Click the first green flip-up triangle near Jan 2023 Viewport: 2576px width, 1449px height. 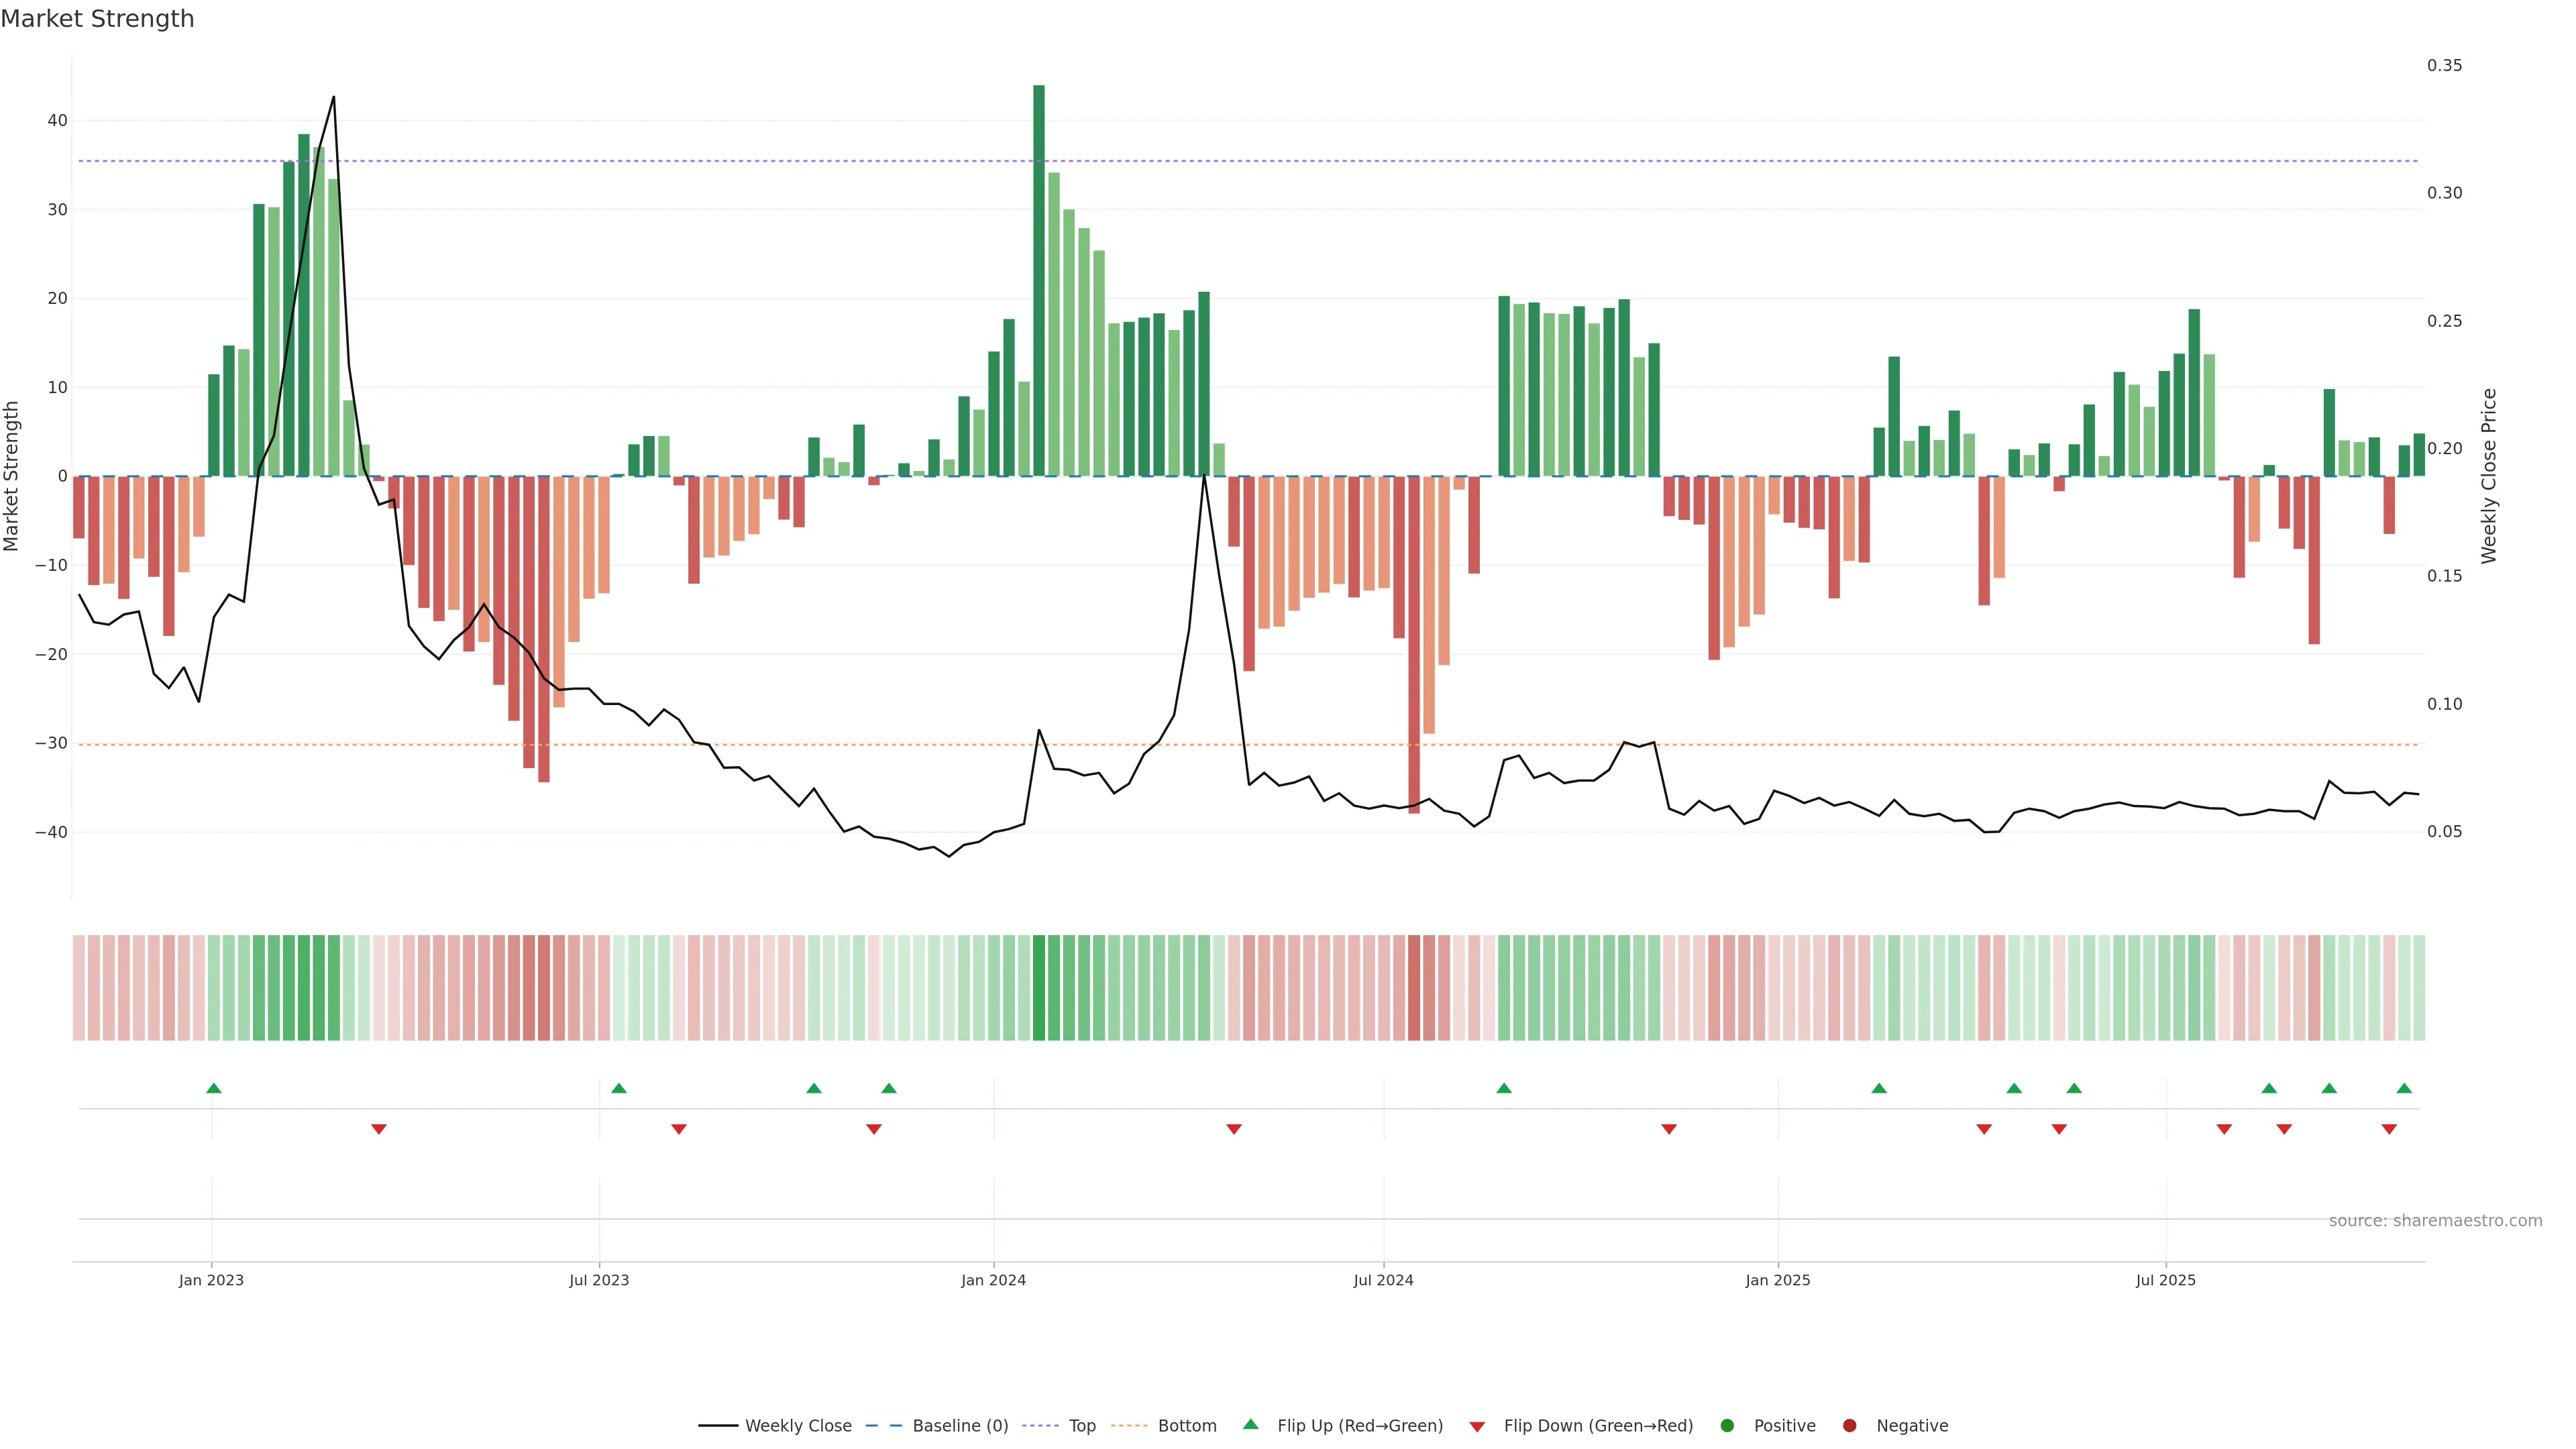point(213,1088)
